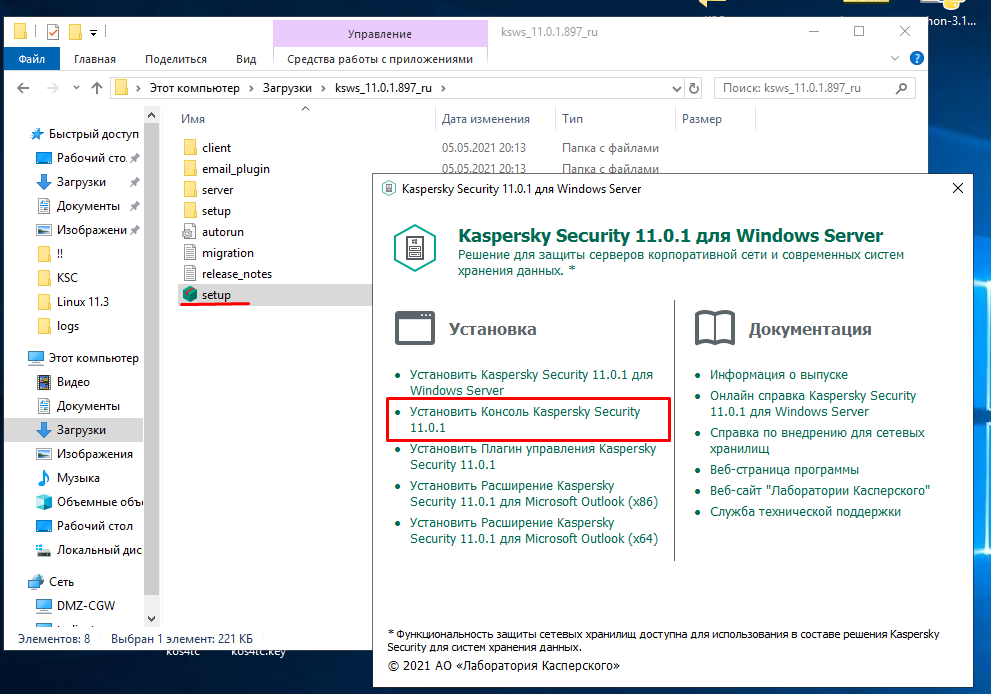The height and width of the screenshot is (694, 991).
Task: Sort by Размер column header
Action: point(702,119)
